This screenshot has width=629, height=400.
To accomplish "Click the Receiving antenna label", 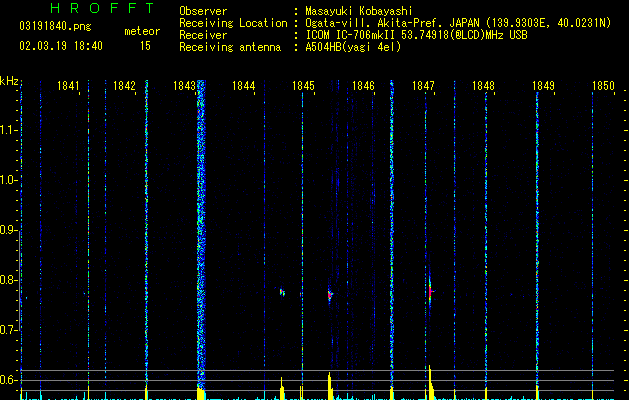I will click(230, 47).
